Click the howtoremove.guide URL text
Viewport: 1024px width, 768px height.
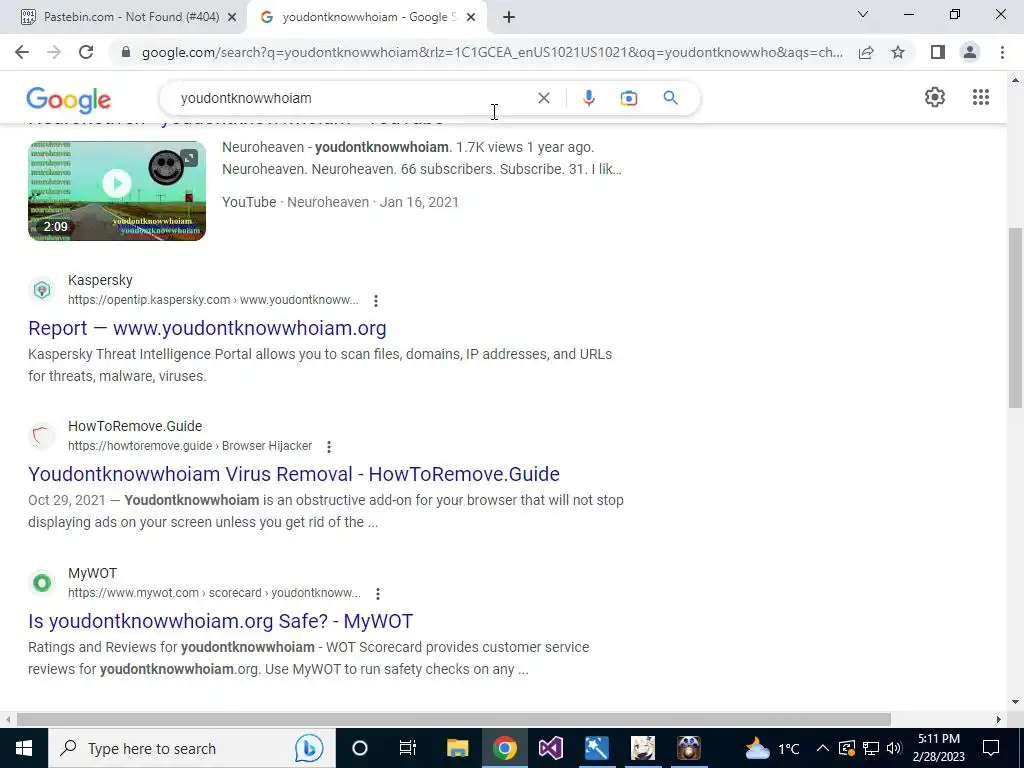[x=190, y=446]
